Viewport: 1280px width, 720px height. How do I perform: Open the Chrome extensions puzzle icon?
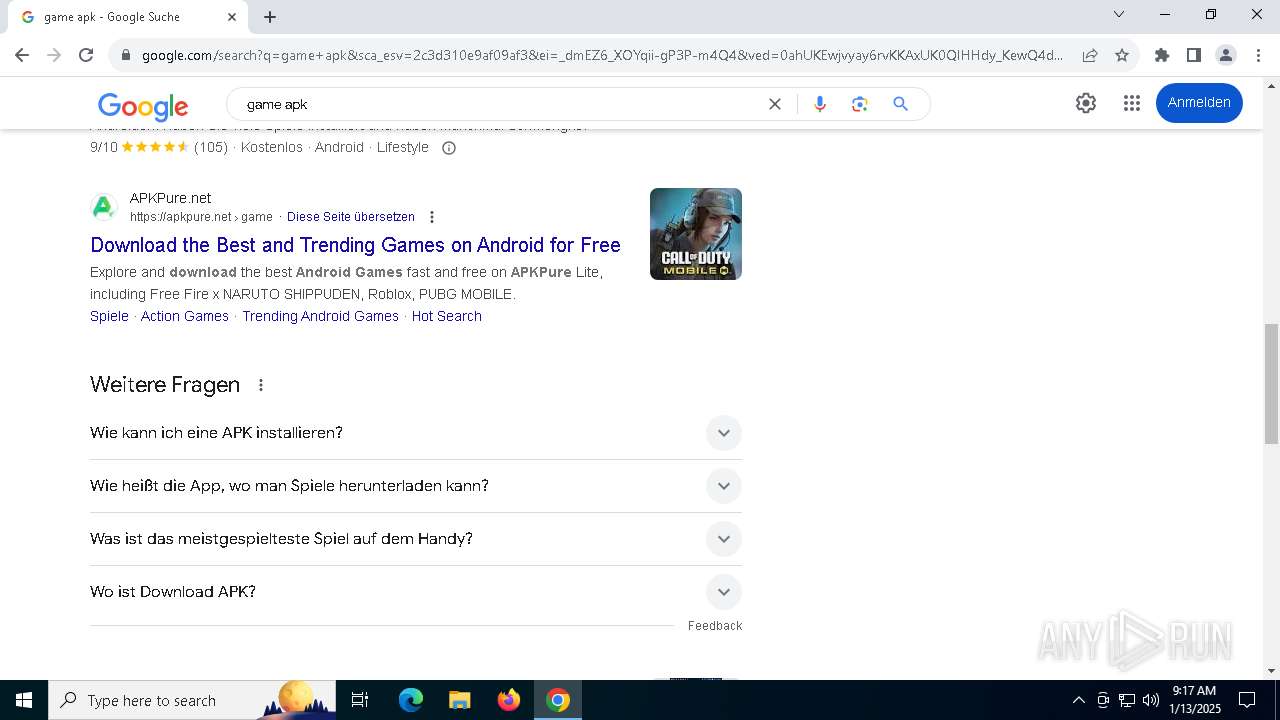[1161, 55]
